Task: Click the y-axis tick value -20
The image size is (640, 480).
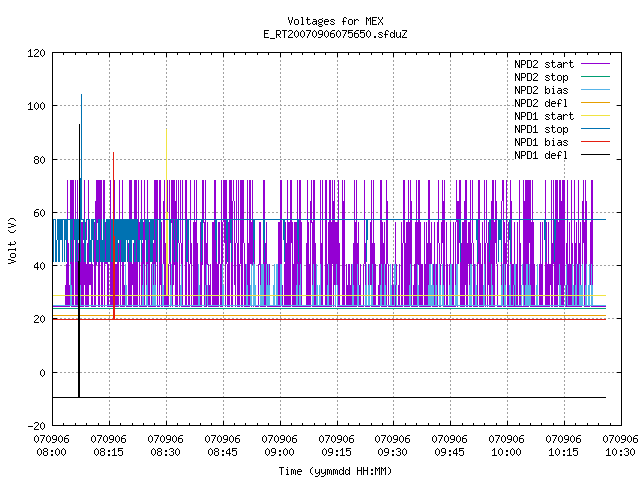Action: [x=36, y=426]
